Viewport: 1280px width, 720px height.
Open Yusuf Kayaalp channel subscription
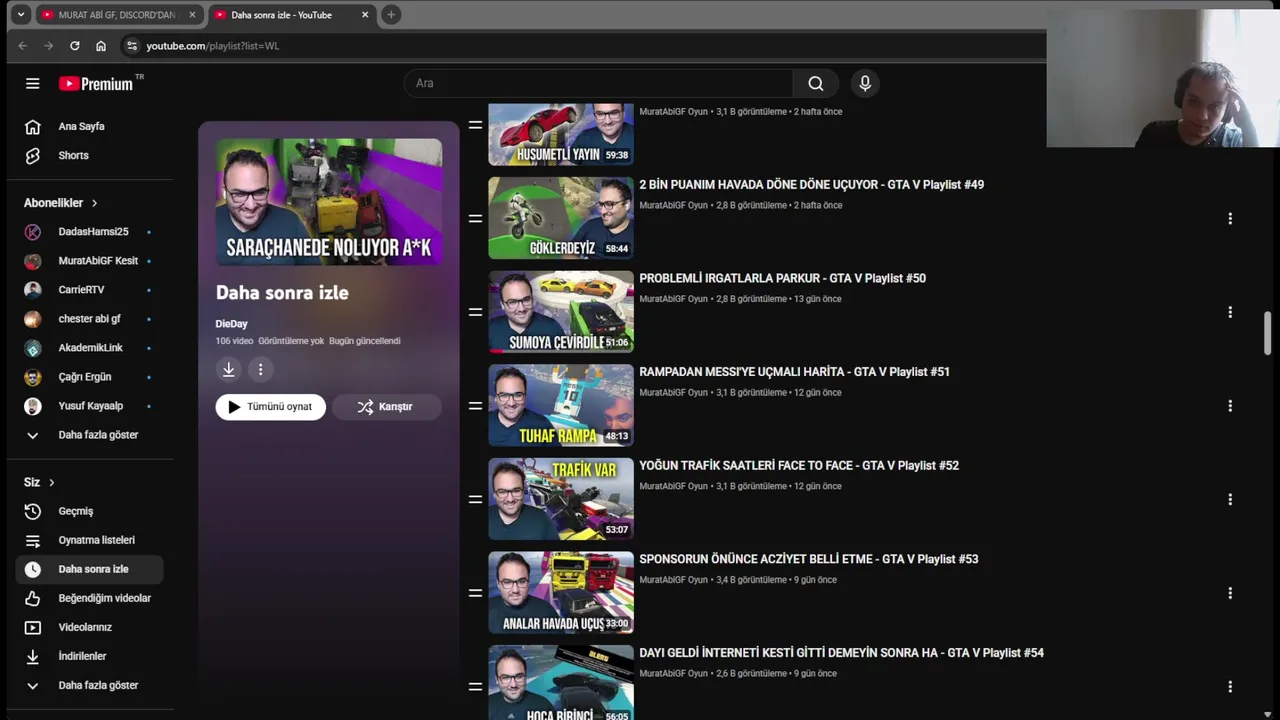(x=89, y=406)
